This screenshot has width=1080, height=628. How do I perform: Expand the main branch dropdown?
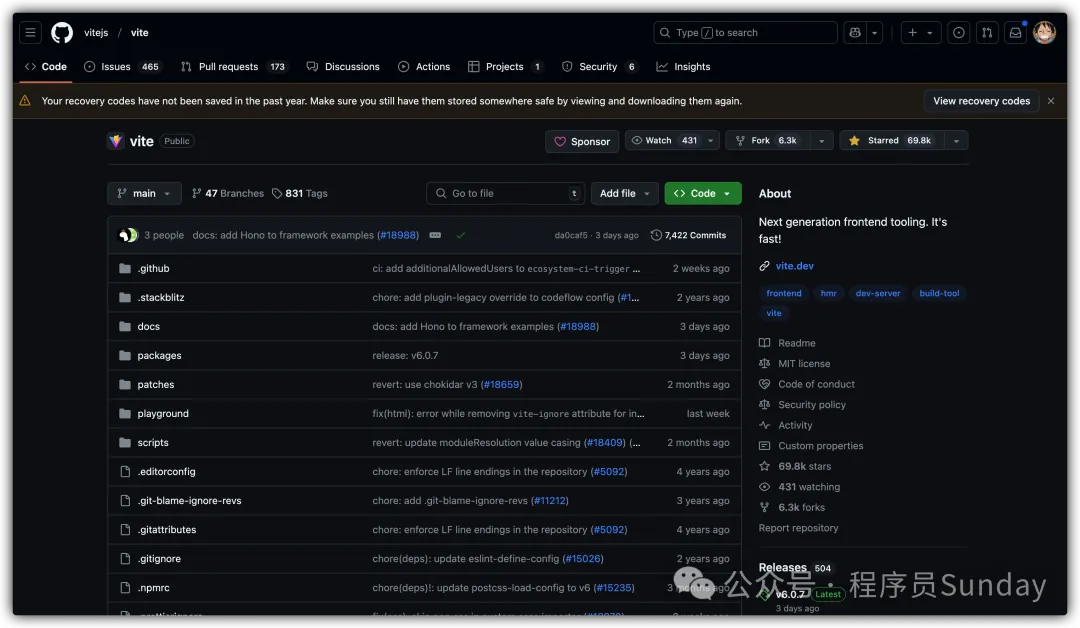point(144,194)
